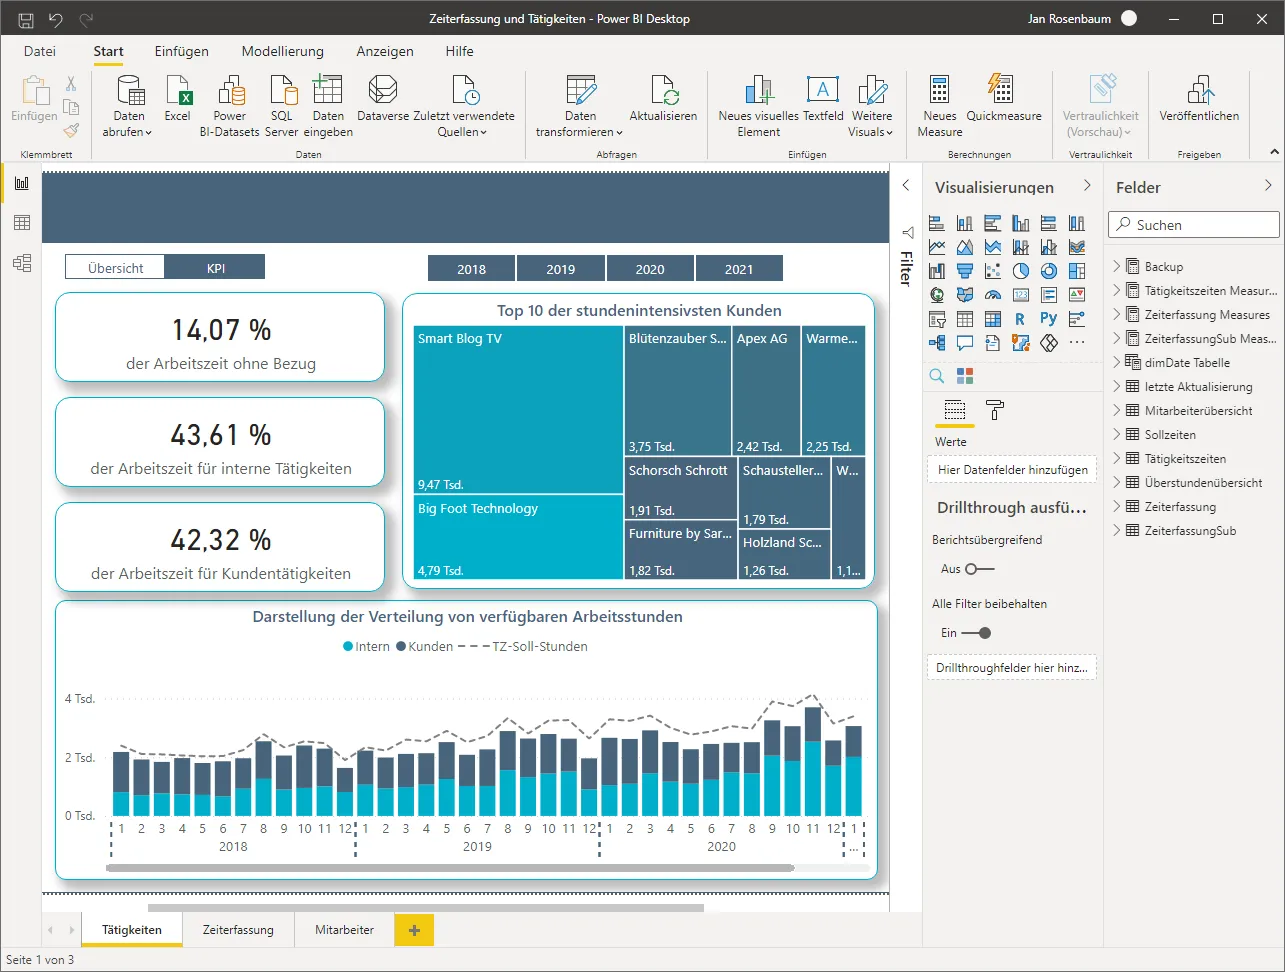Select the waterfall chart visual icon
Image resolution: width=1285 pixels, height=972 pixels.
(937, 271)
